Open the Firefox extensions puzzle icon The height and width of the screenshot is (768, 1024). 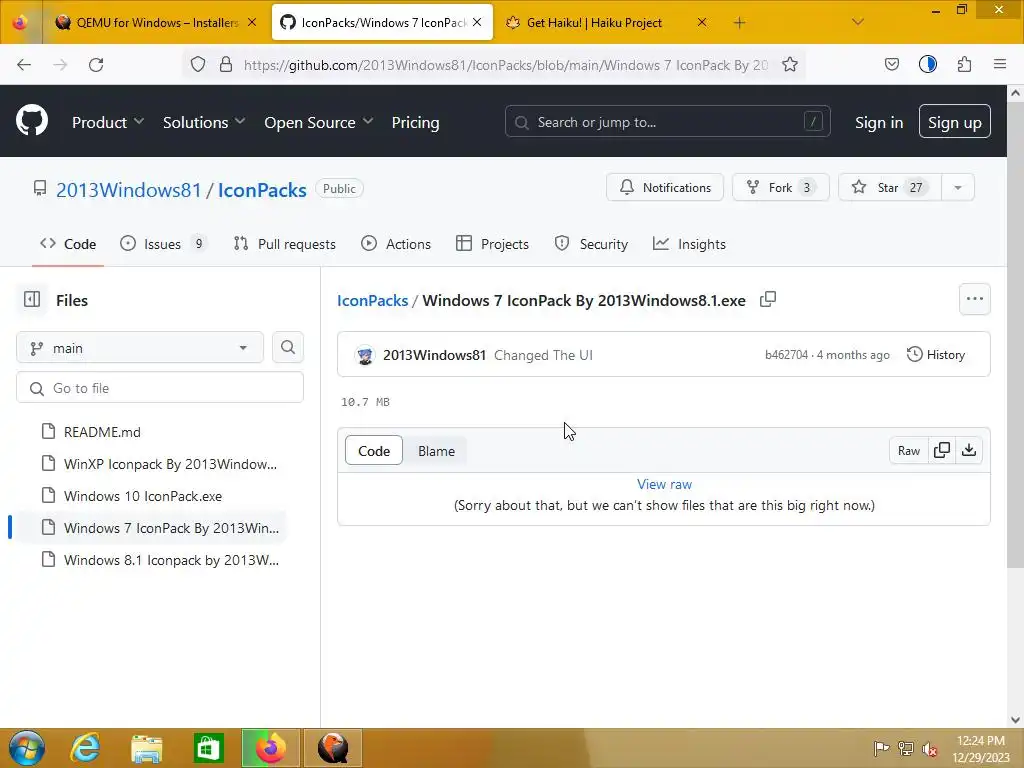(964, 65)
